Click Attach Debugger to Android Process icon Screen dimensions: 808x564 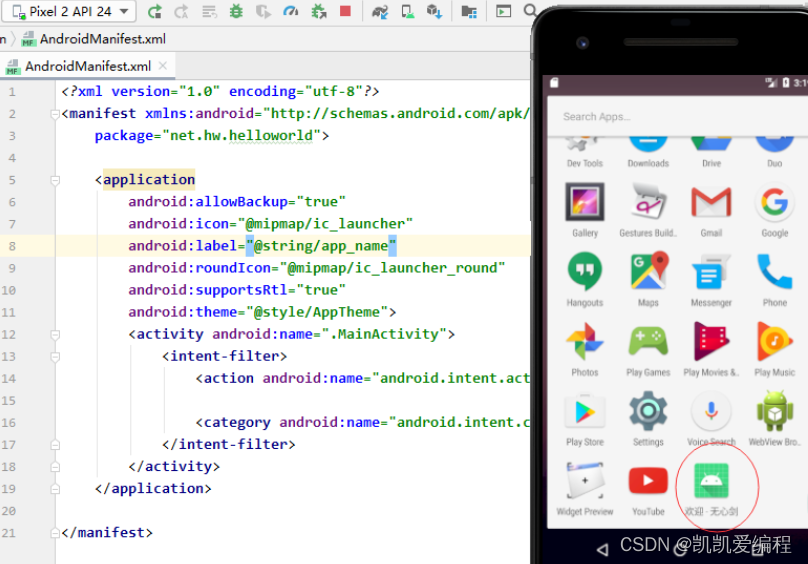tap(318, 11)
